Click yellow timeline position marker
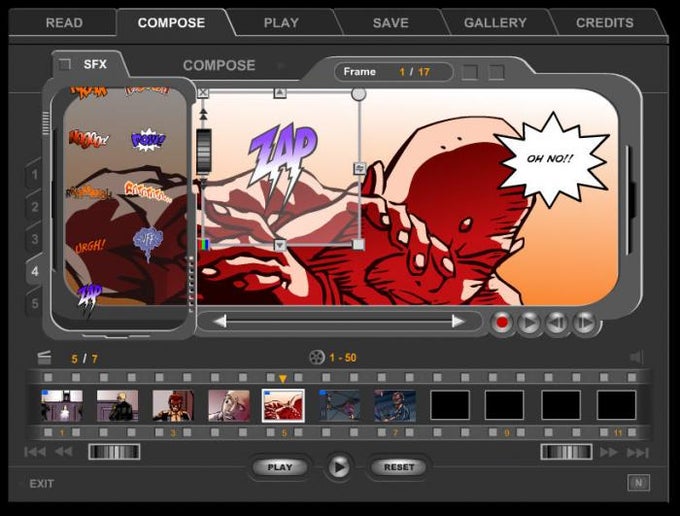Viewport: 680px width, 516px height. (x=283, y=379)
